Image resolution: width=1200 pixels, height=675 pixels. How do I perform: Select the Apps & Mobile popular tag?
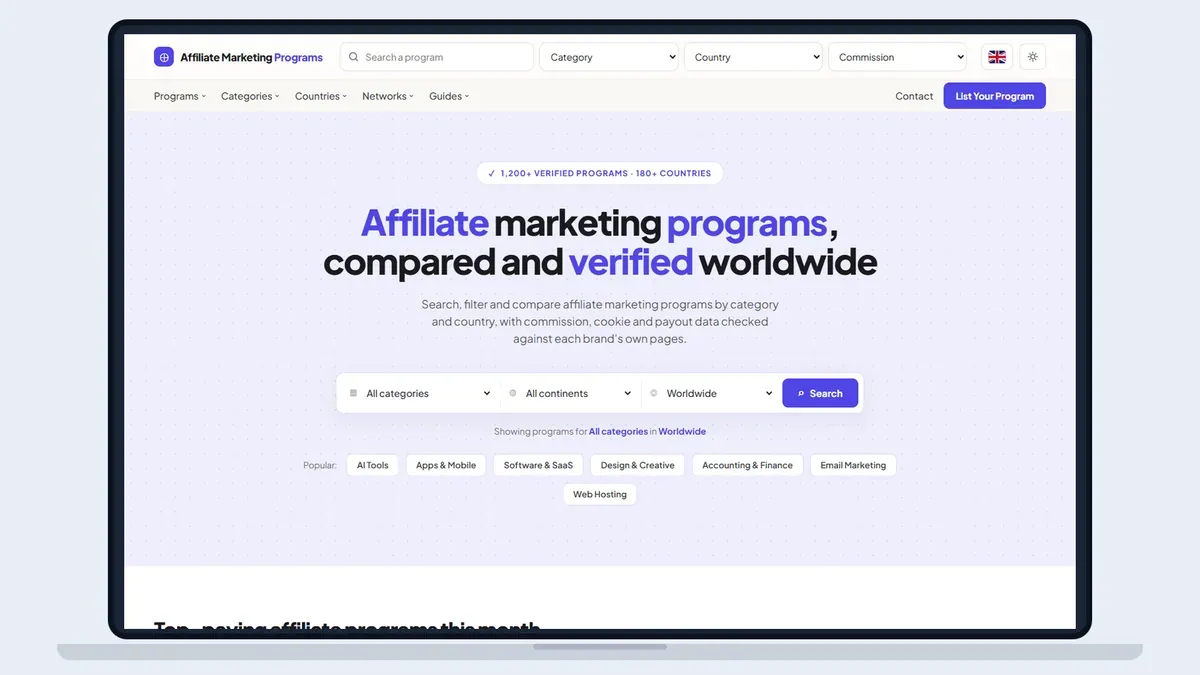[x=446, y=465]
